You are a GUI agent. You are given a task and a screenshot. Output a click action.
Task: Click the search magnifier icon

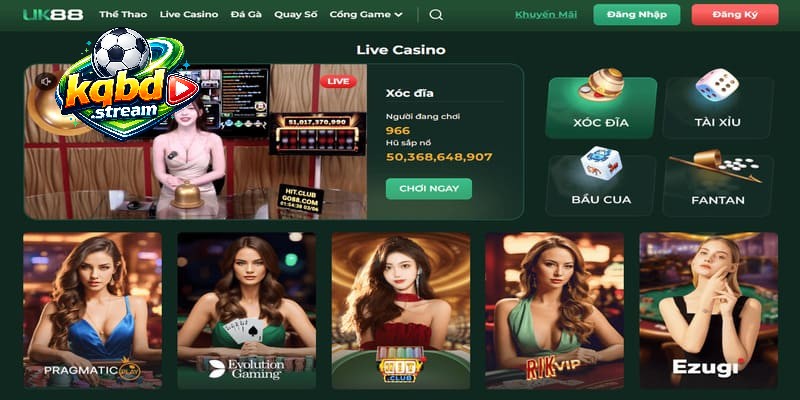[x=436, y=15]
